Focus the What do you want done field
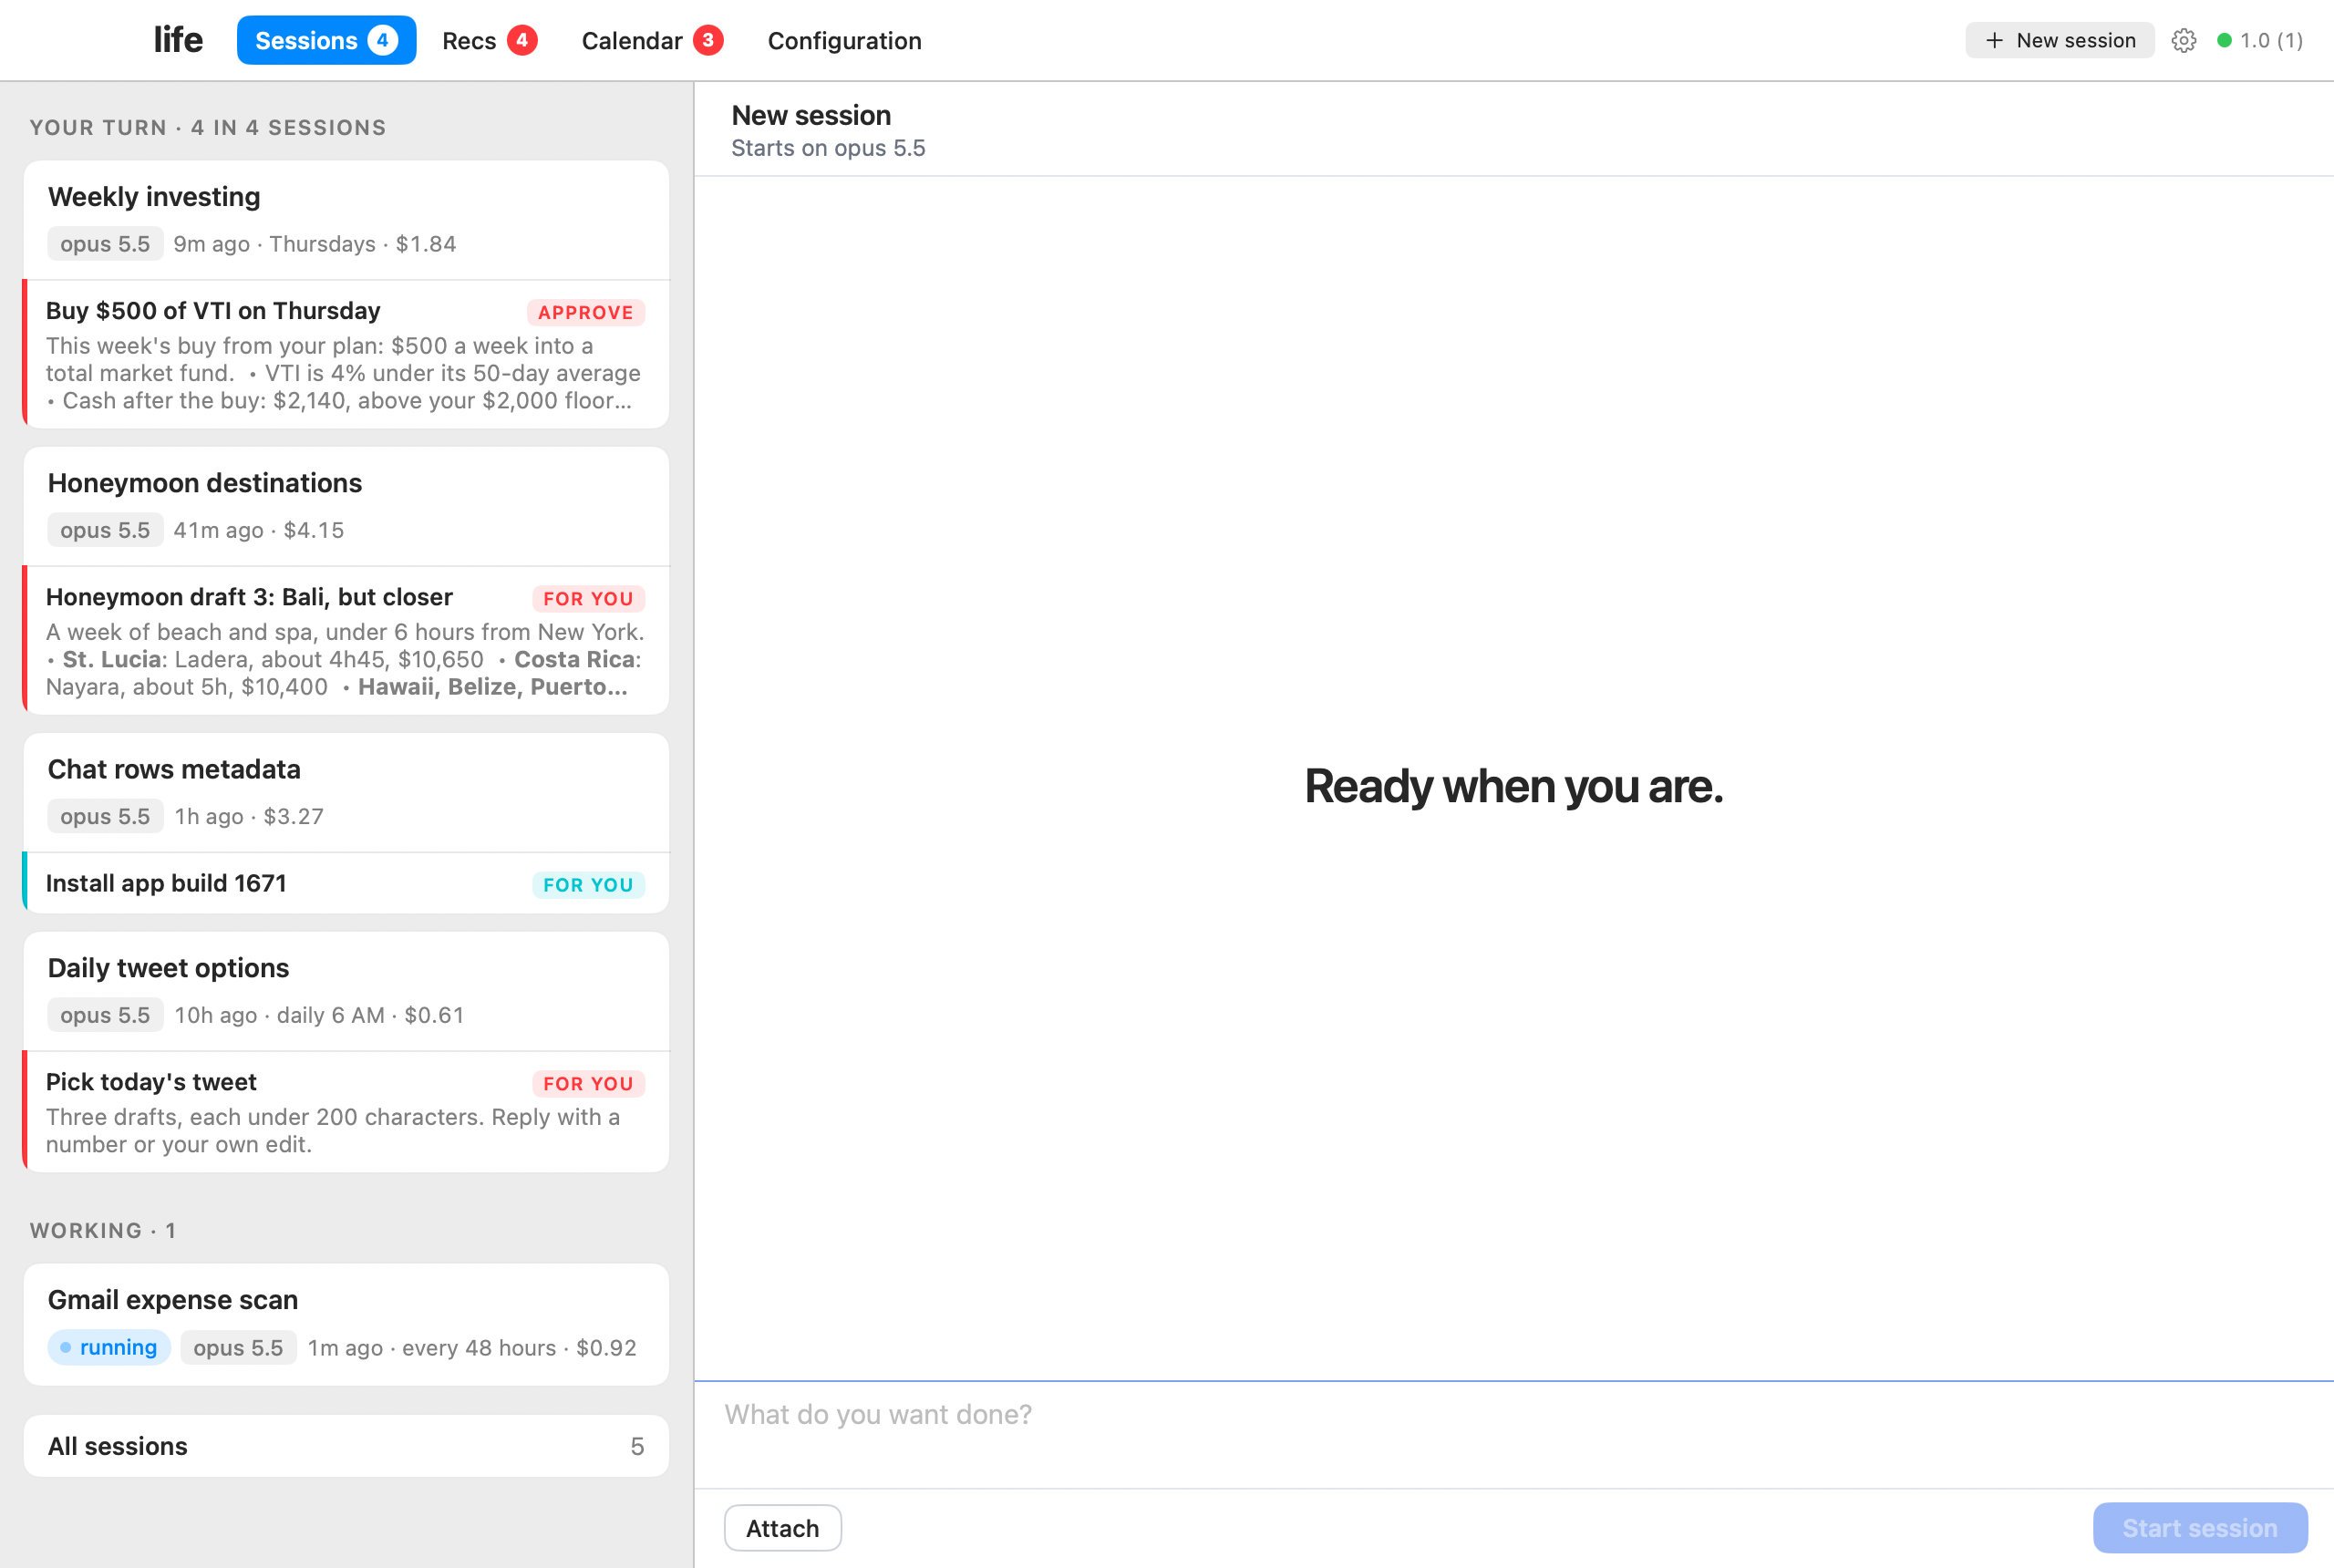Screen dimensions: 2334x1568 [1514, 1435]
